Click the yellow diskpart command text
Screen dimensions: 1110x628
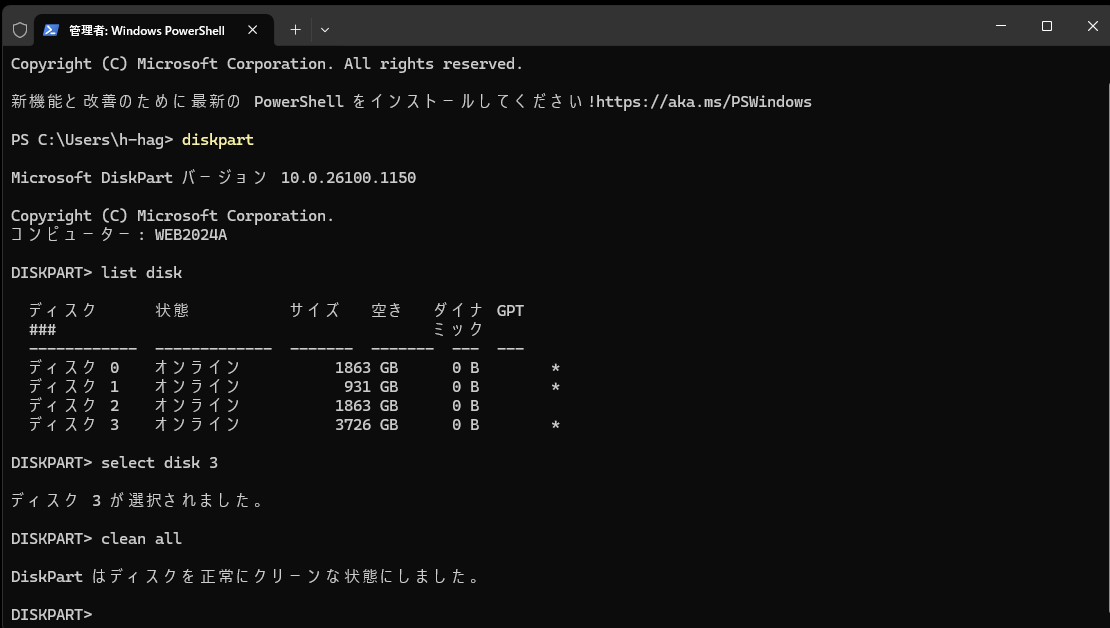(217, 139)
